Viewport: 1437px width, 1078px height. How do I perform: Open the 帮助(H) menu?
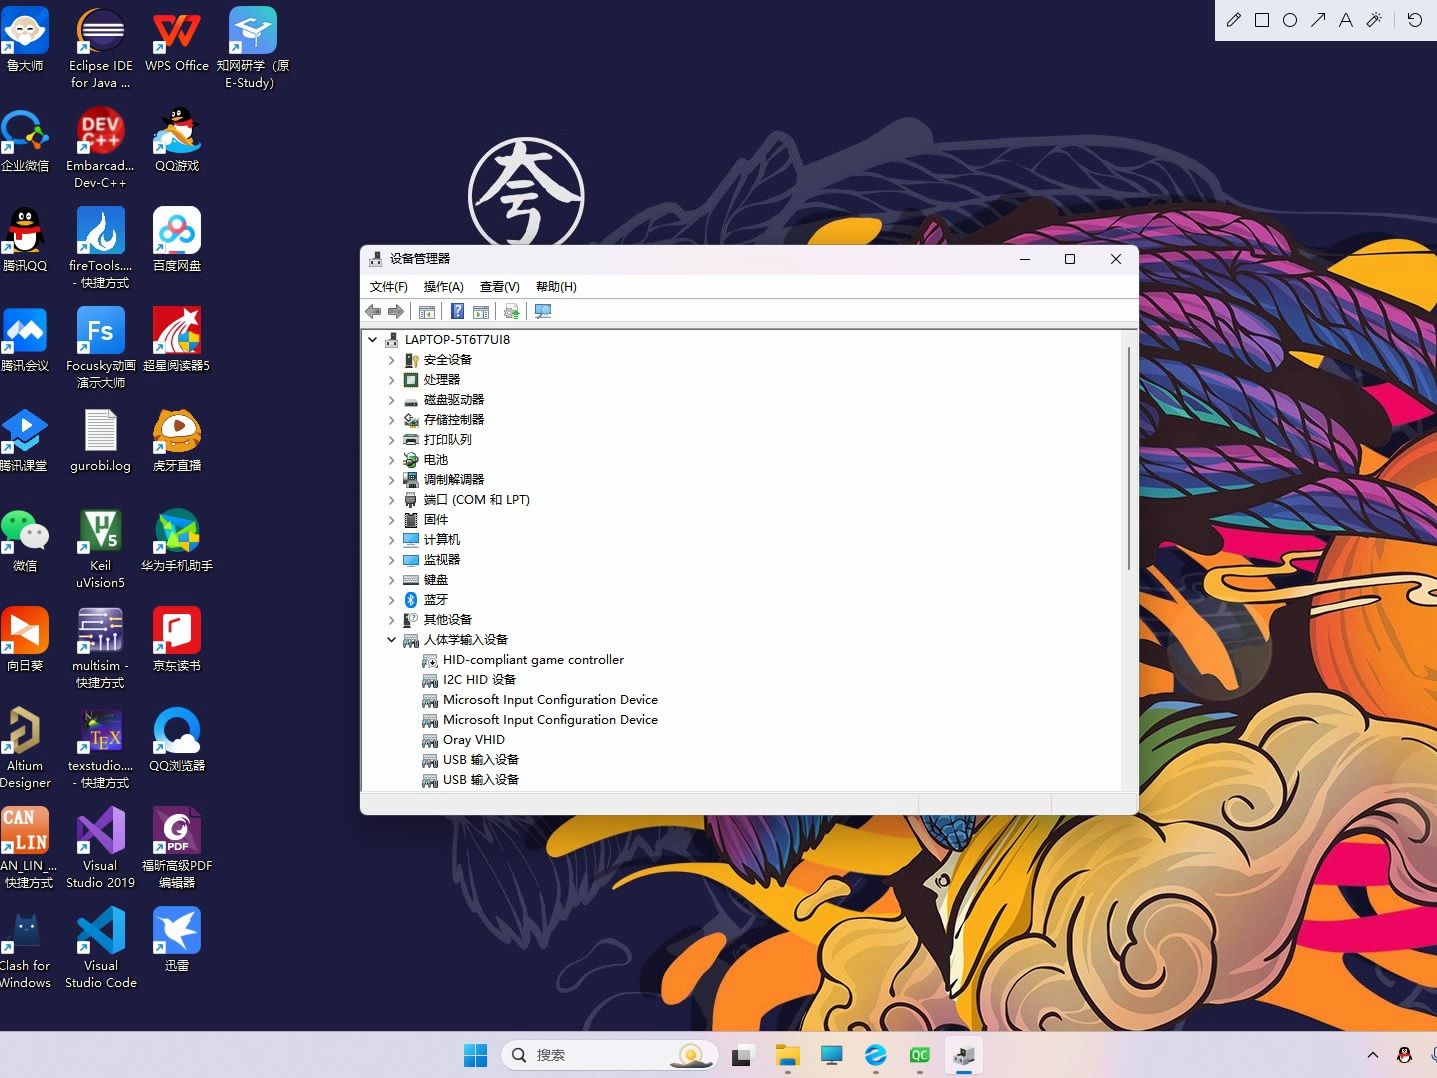click(556, 287)
